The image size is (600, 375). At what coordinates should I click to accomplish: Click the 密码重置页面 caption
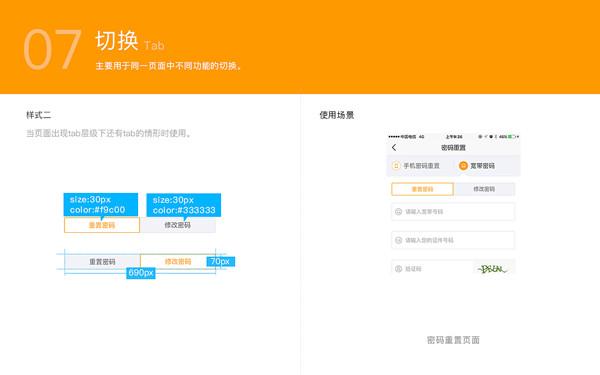(453, 340)
